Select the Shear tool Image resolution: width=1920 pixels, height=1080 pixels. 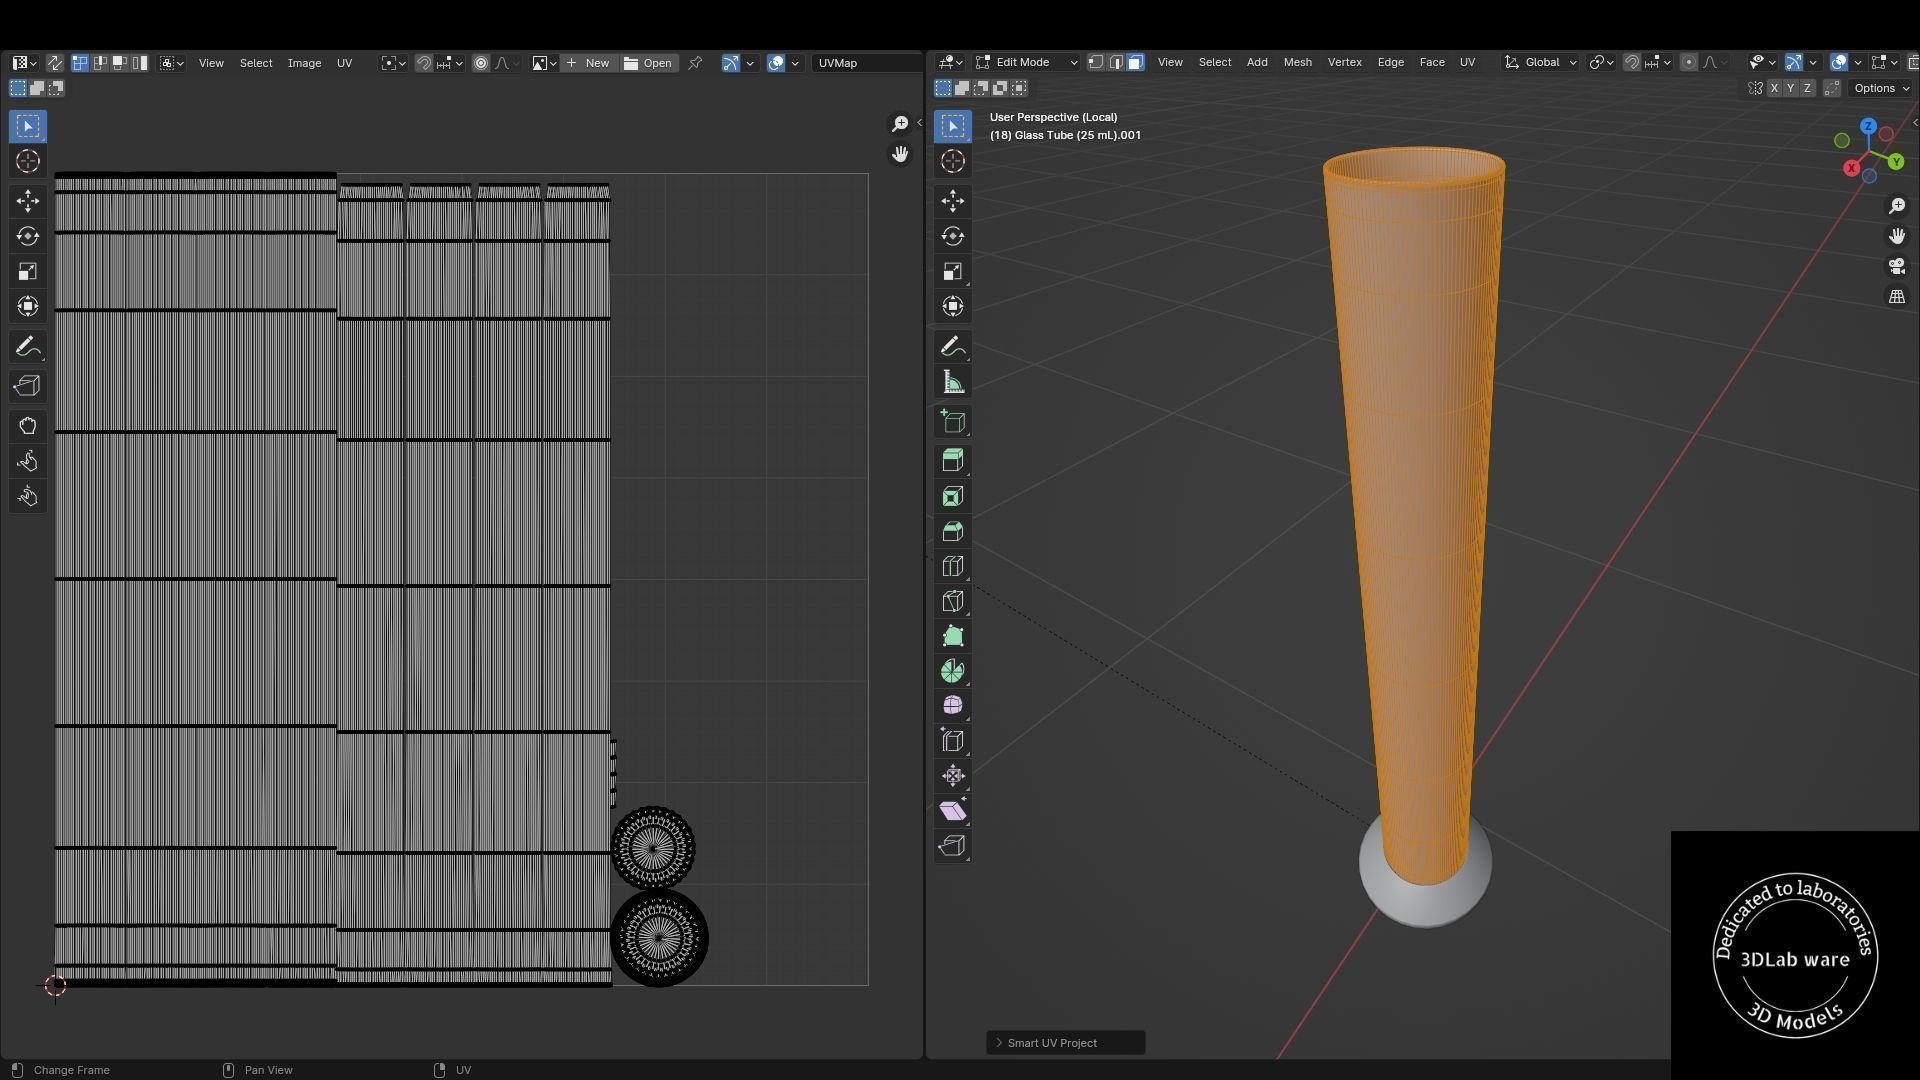(x=952, y=811)
